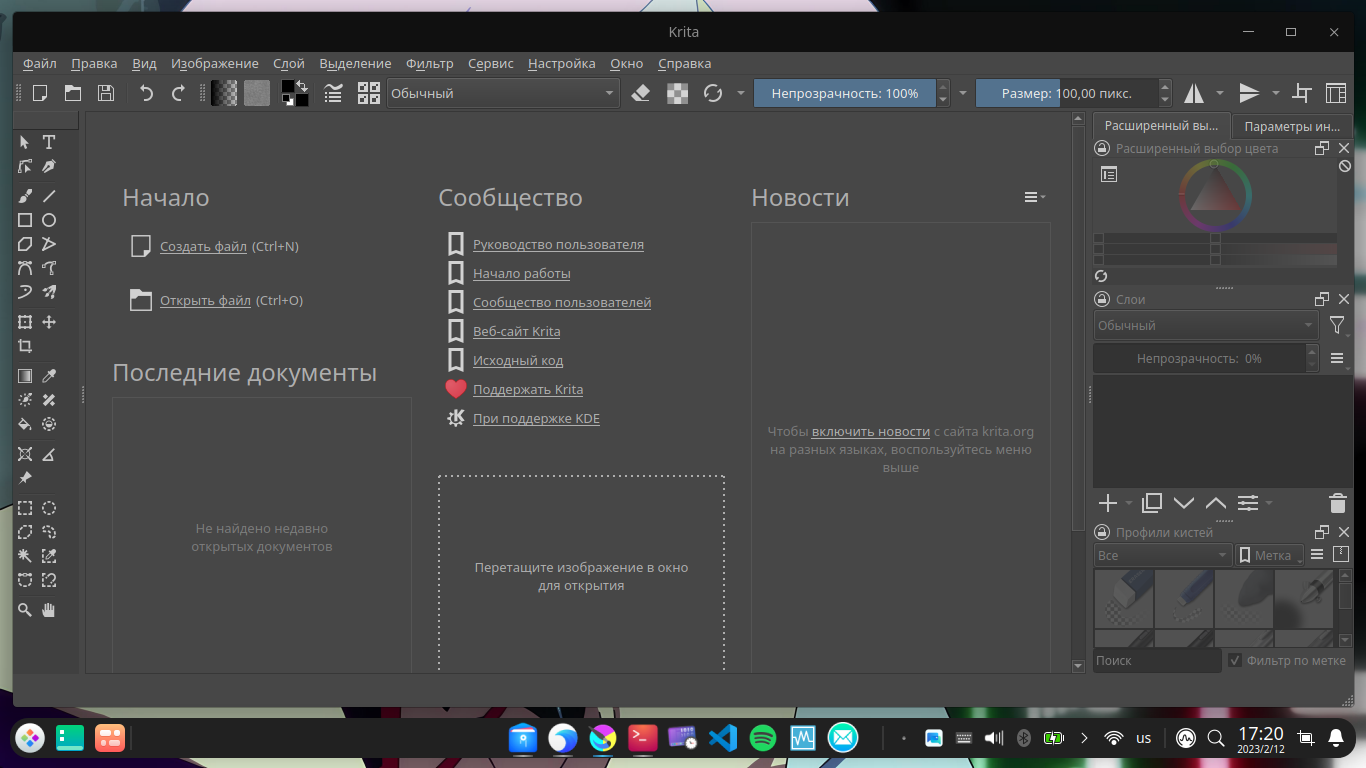Select the straight line tool

pos(48,196)
